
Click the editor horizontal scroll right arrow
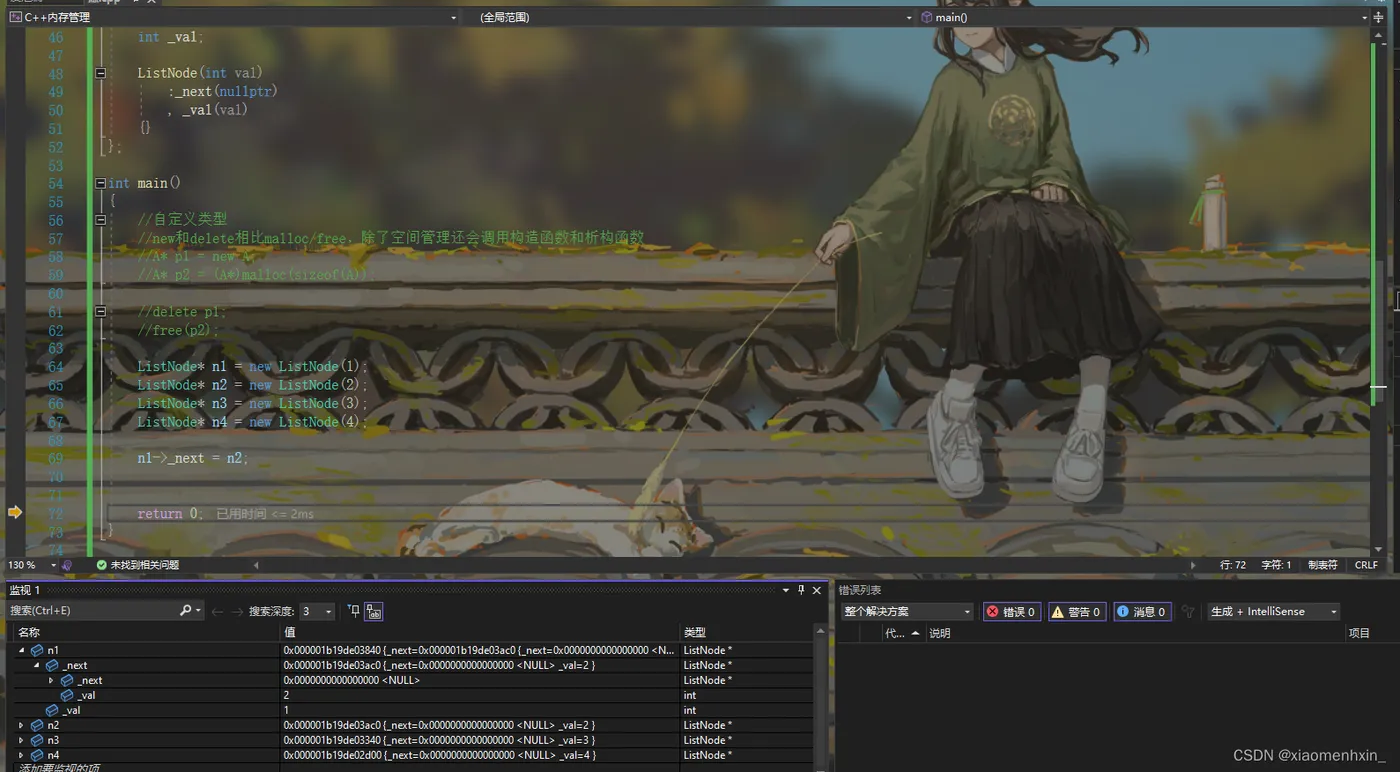pos(1192,565)
